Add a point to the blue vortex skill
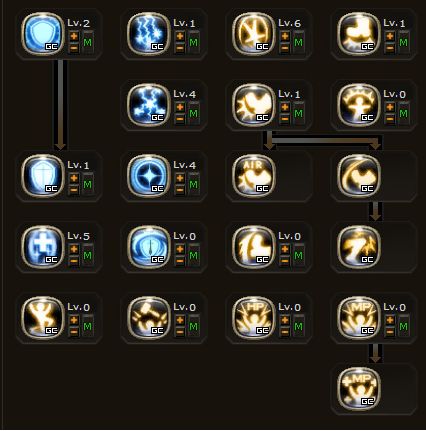 point(180,249)
